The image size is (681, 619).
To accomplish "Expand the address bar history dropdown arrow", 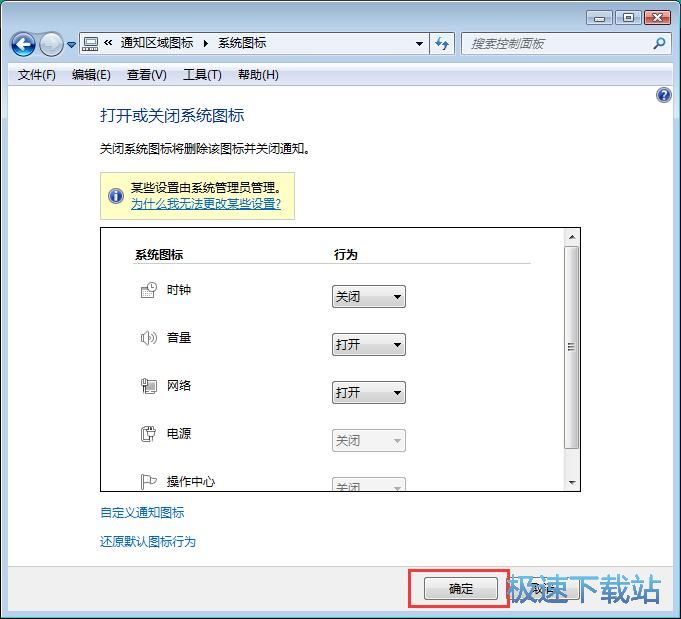I will click(419, 43).
